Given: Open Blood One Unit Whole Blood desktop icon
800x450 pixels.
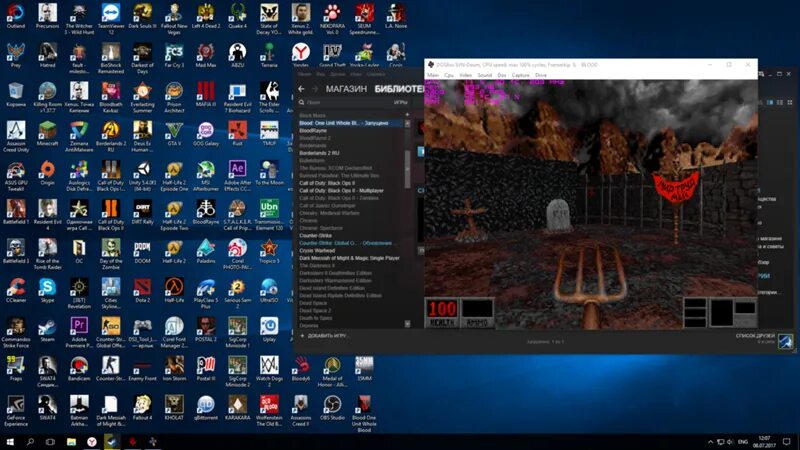Looking at the screenshot, I should click(364, 414).
